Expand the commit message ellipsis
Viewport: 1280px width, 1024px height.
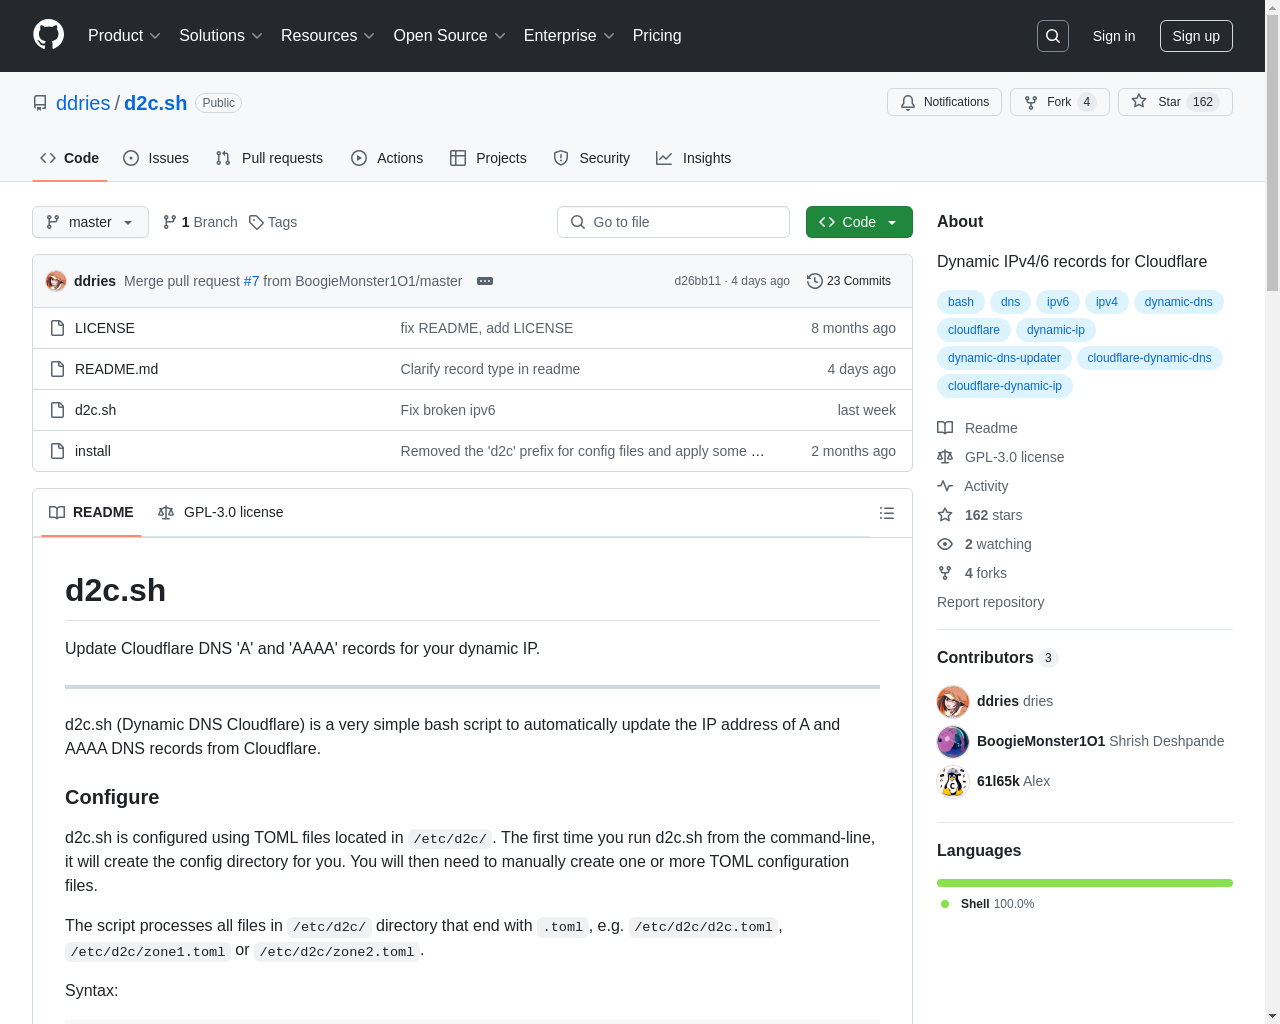click(485, 281)
